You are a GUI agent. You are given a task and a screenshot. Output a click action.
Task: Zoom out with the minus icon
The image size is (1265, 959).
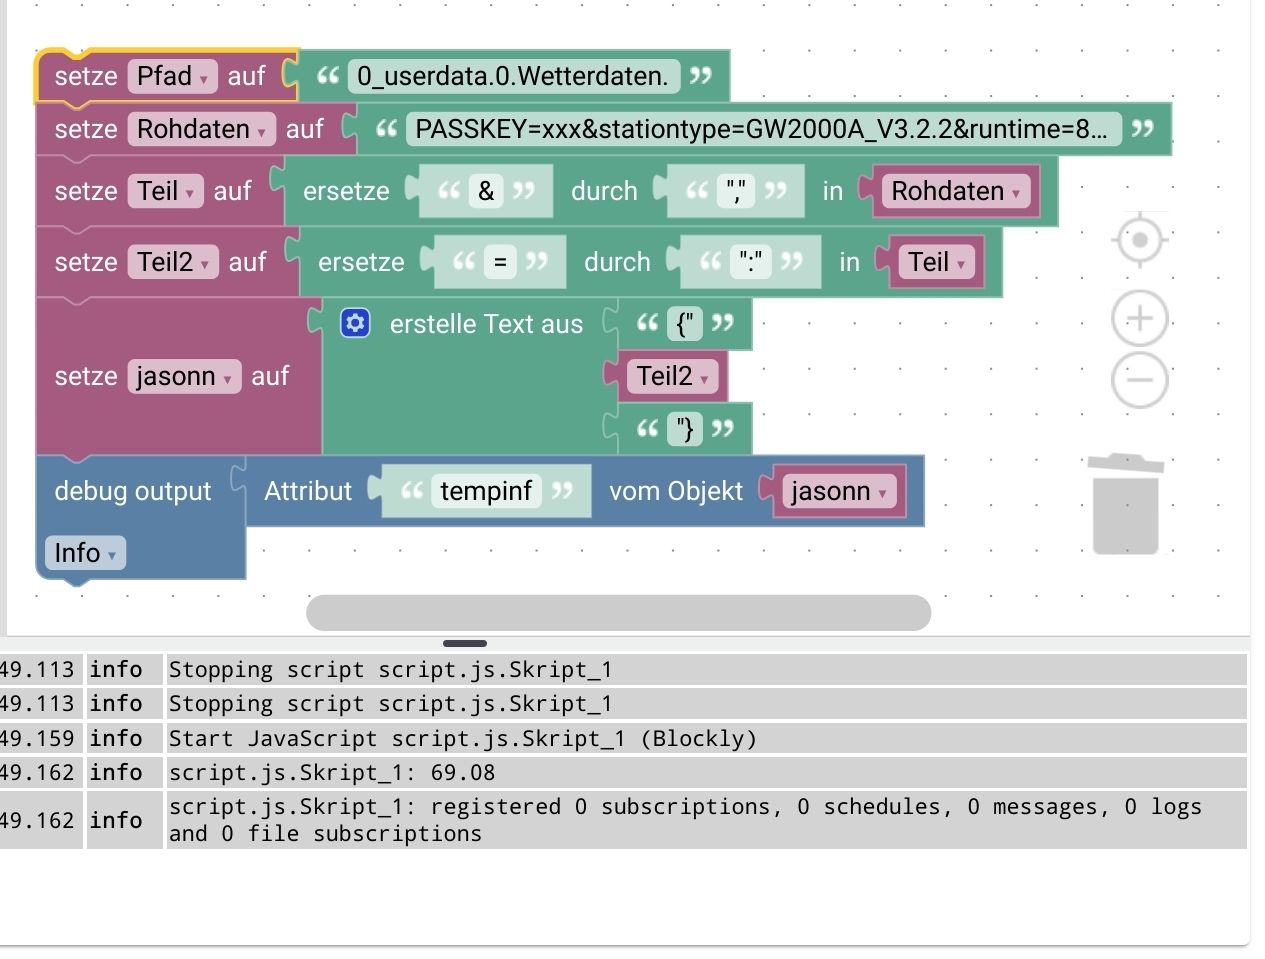pos(1139,379)
